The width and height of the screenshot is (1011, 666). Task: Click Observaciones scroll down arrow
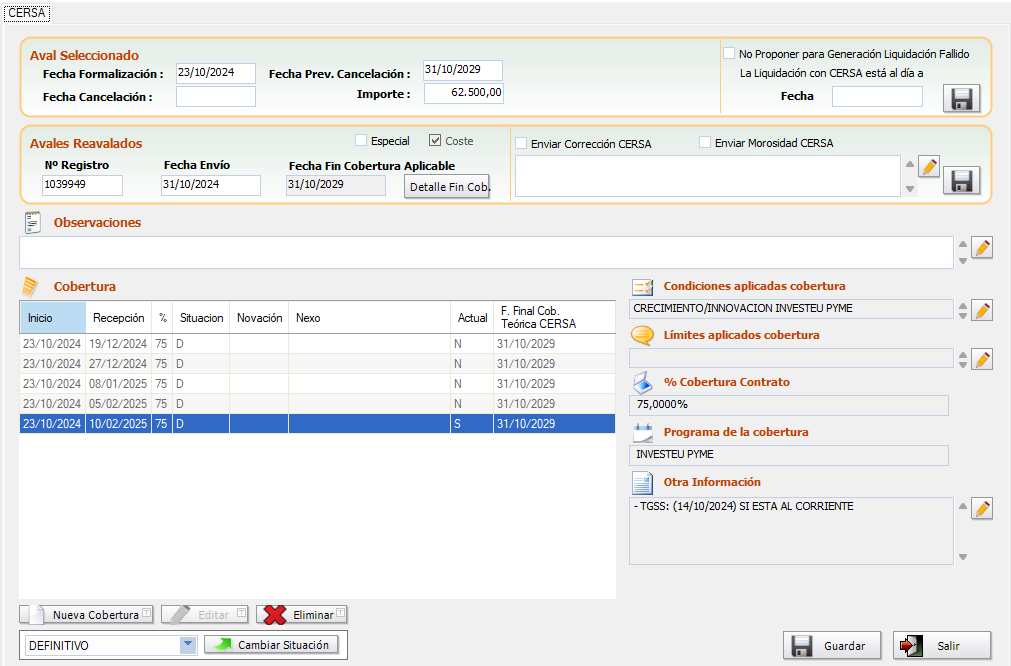tap(963, 261)
